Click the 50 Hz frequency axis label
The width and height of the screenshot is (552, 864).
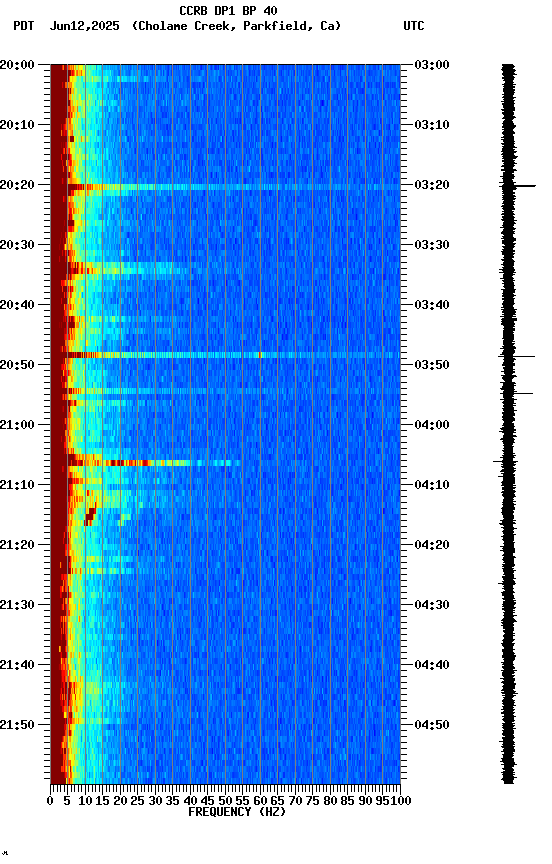tap(225, 801)
